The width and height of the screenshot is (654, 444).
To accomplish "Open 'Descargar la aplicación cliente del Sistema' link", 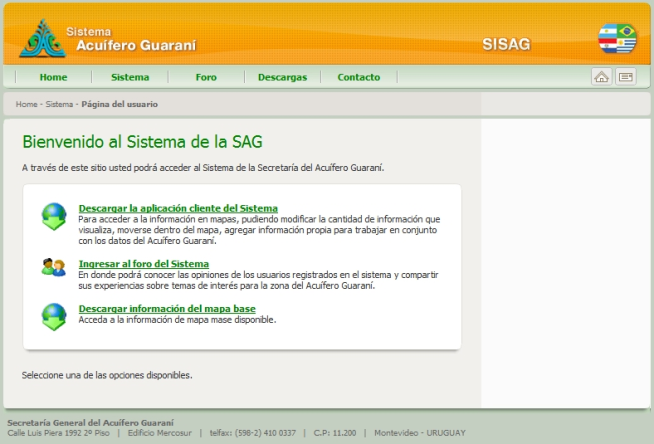I will click(x=178, y=208).
